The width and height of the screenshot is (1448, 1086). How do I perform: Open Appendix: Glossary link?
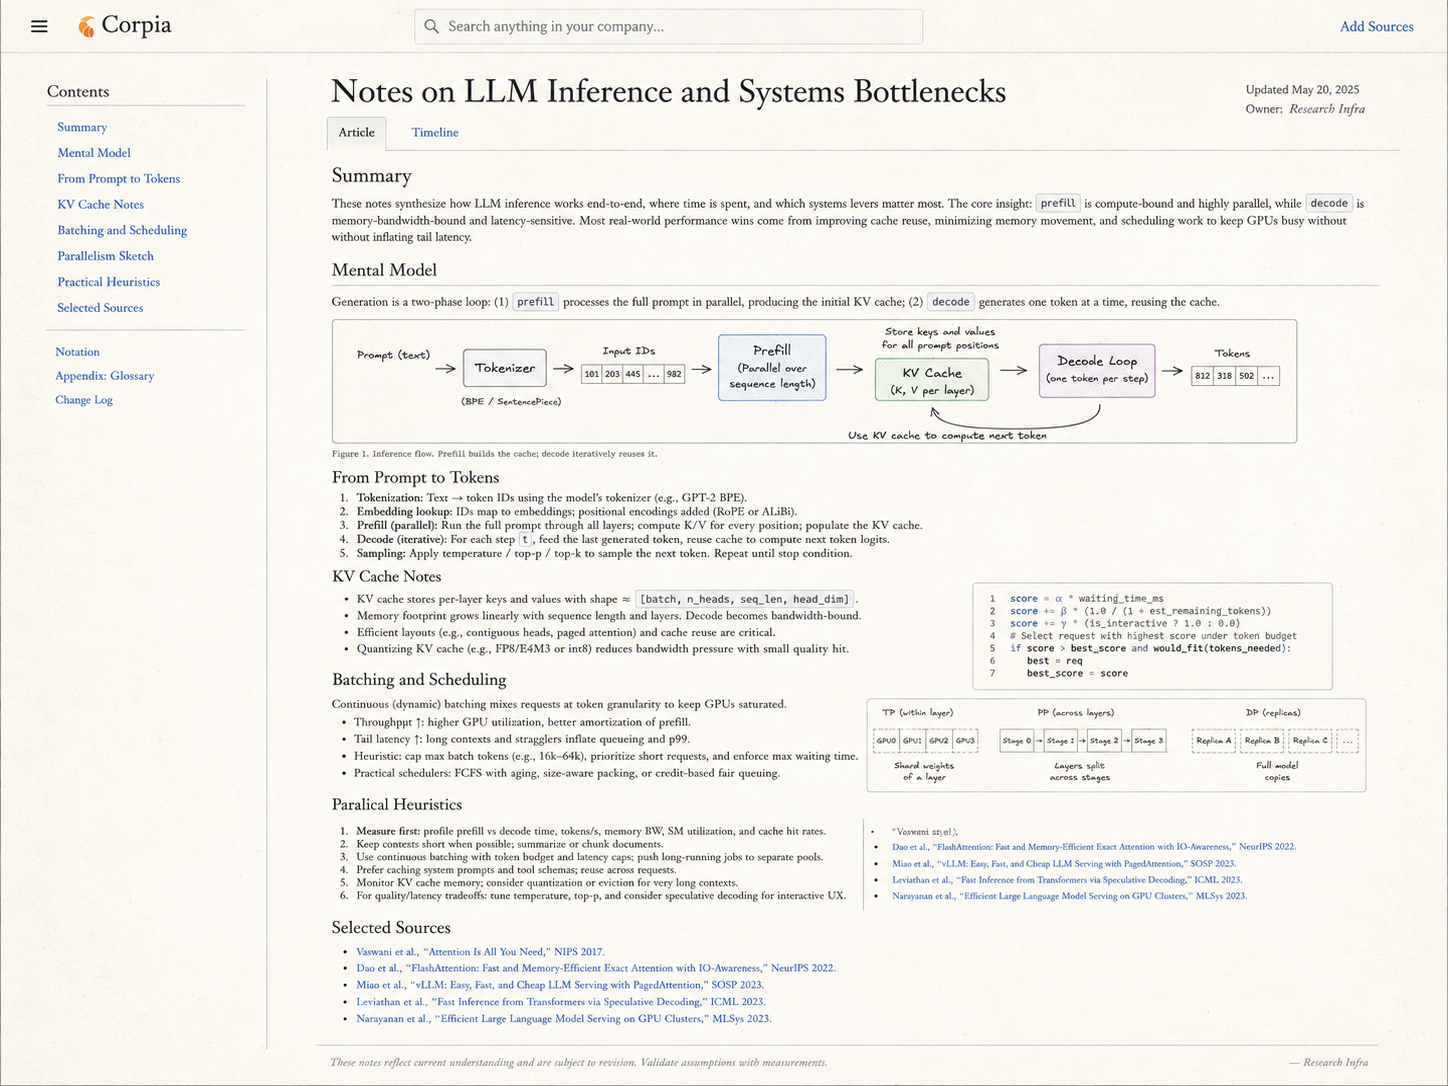coord(105,376)
